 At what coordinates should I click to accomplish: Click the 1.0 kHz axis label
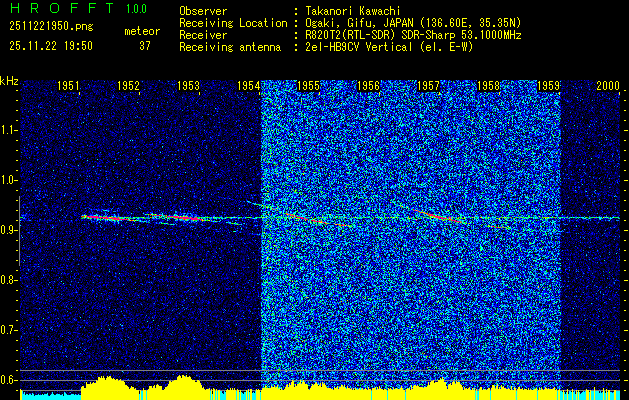click(8, 181)
